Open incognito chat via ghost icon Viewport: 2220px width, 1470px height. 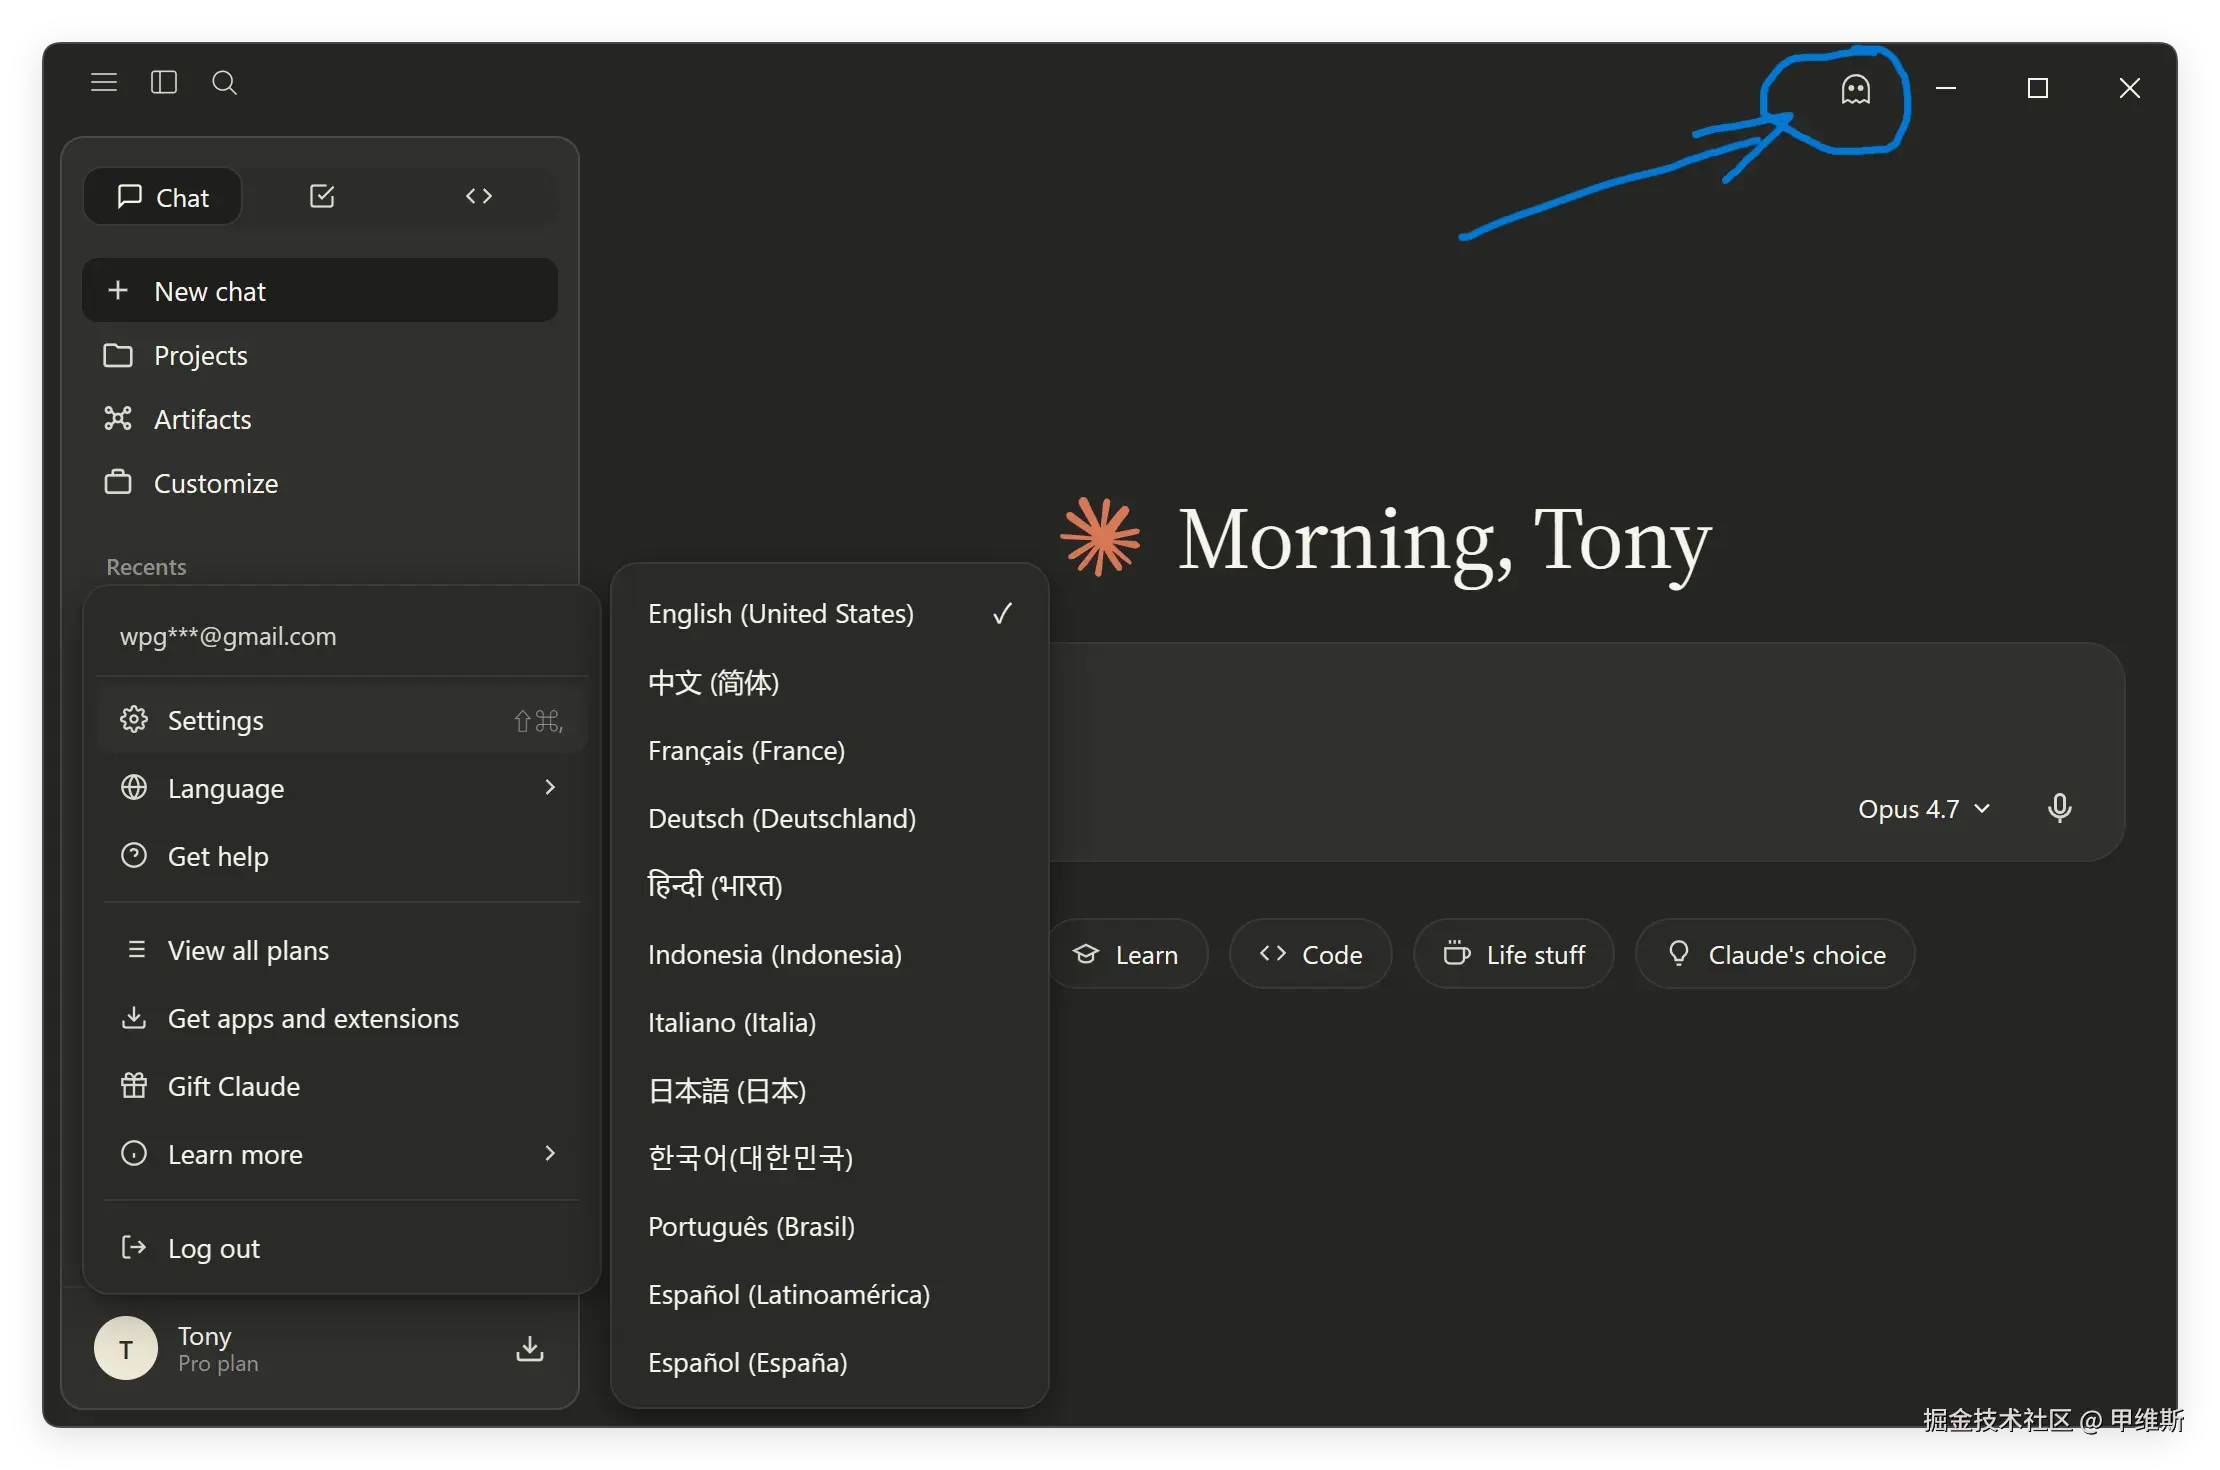click(x=1856, y=89)
